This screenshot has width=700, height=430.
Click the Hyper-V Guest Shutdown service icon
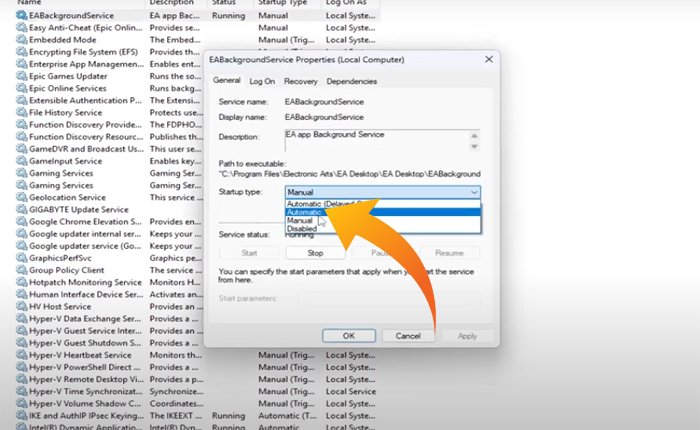tap(21, 343)
